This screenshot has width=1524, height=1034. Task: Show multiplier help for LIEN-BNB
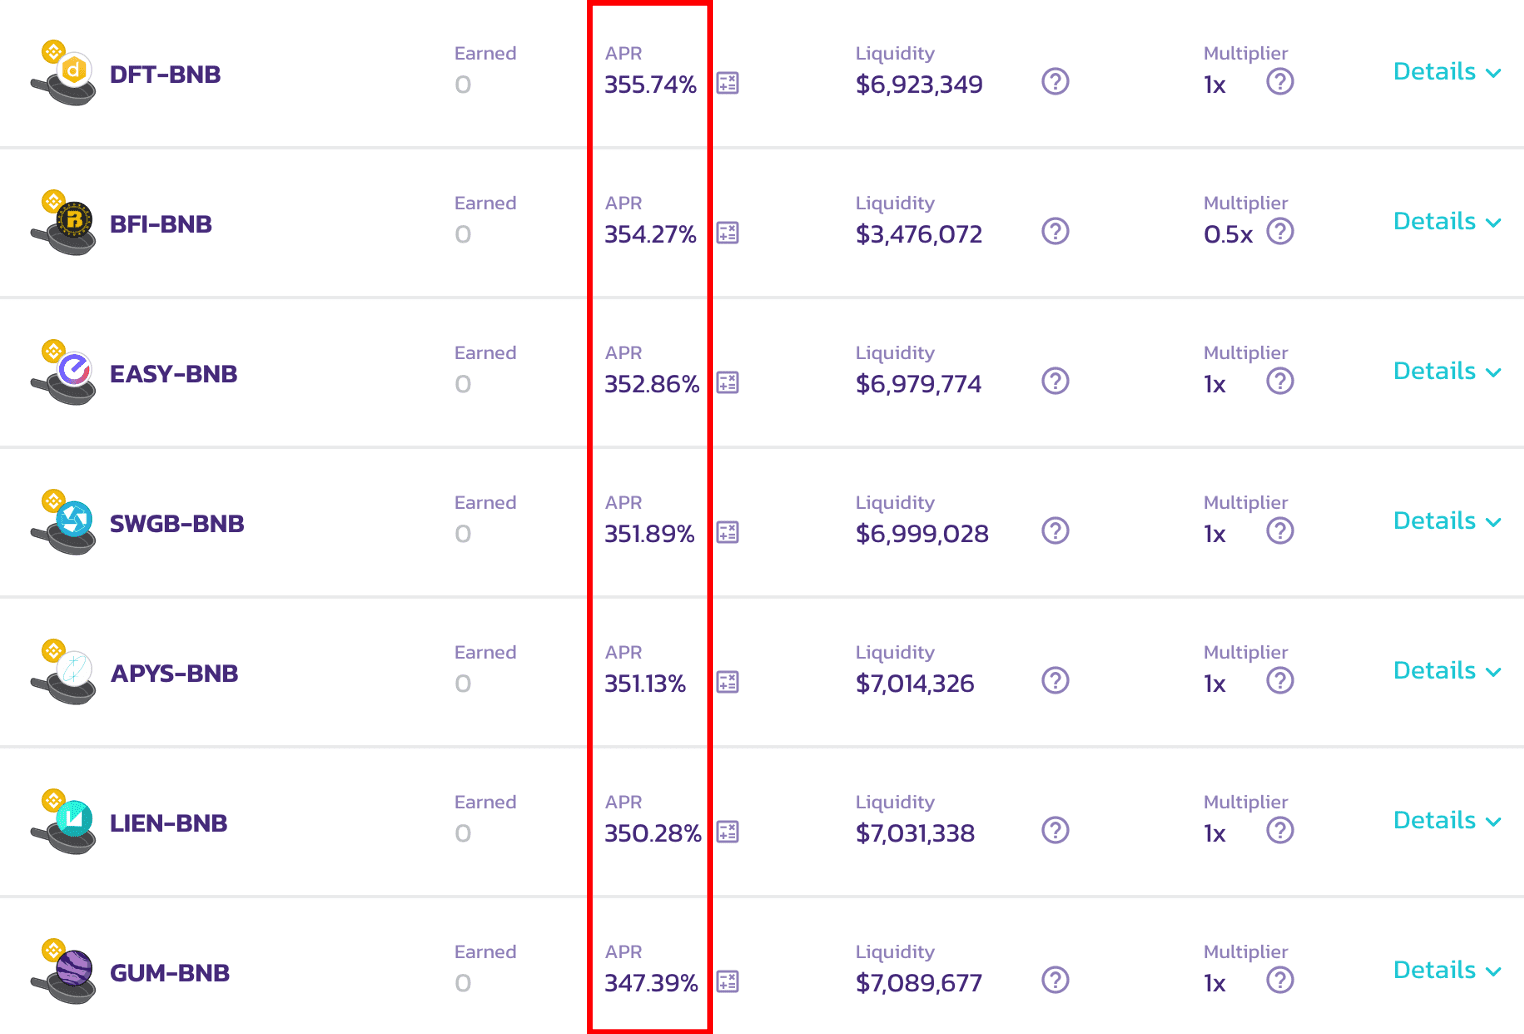pyautogui.click(x=1280, y=830)
